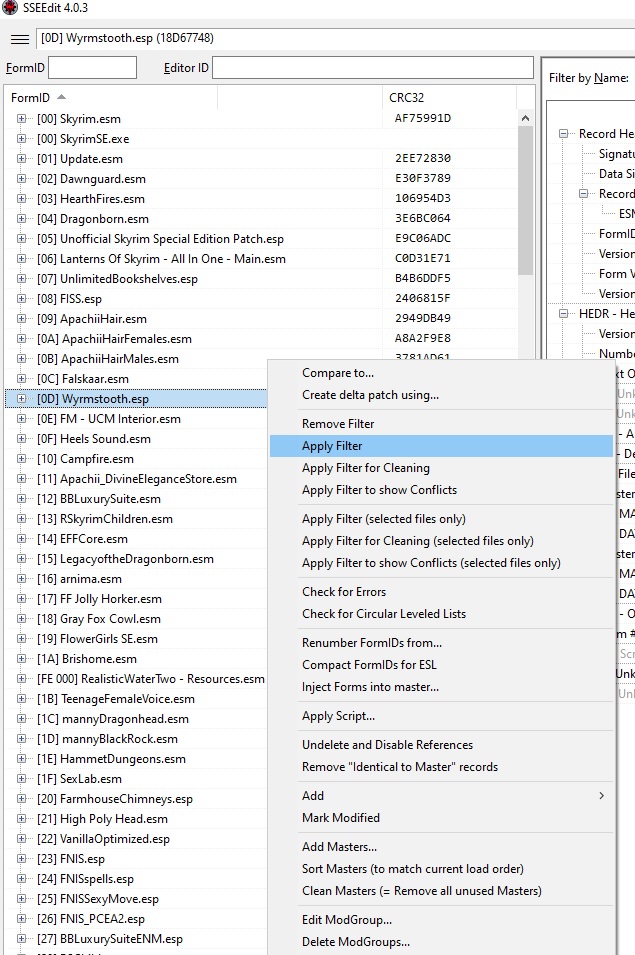635x955 pixels.
Task: Select RealisticWaterTwo - Resources.esm row
Action: pos(151,678)
